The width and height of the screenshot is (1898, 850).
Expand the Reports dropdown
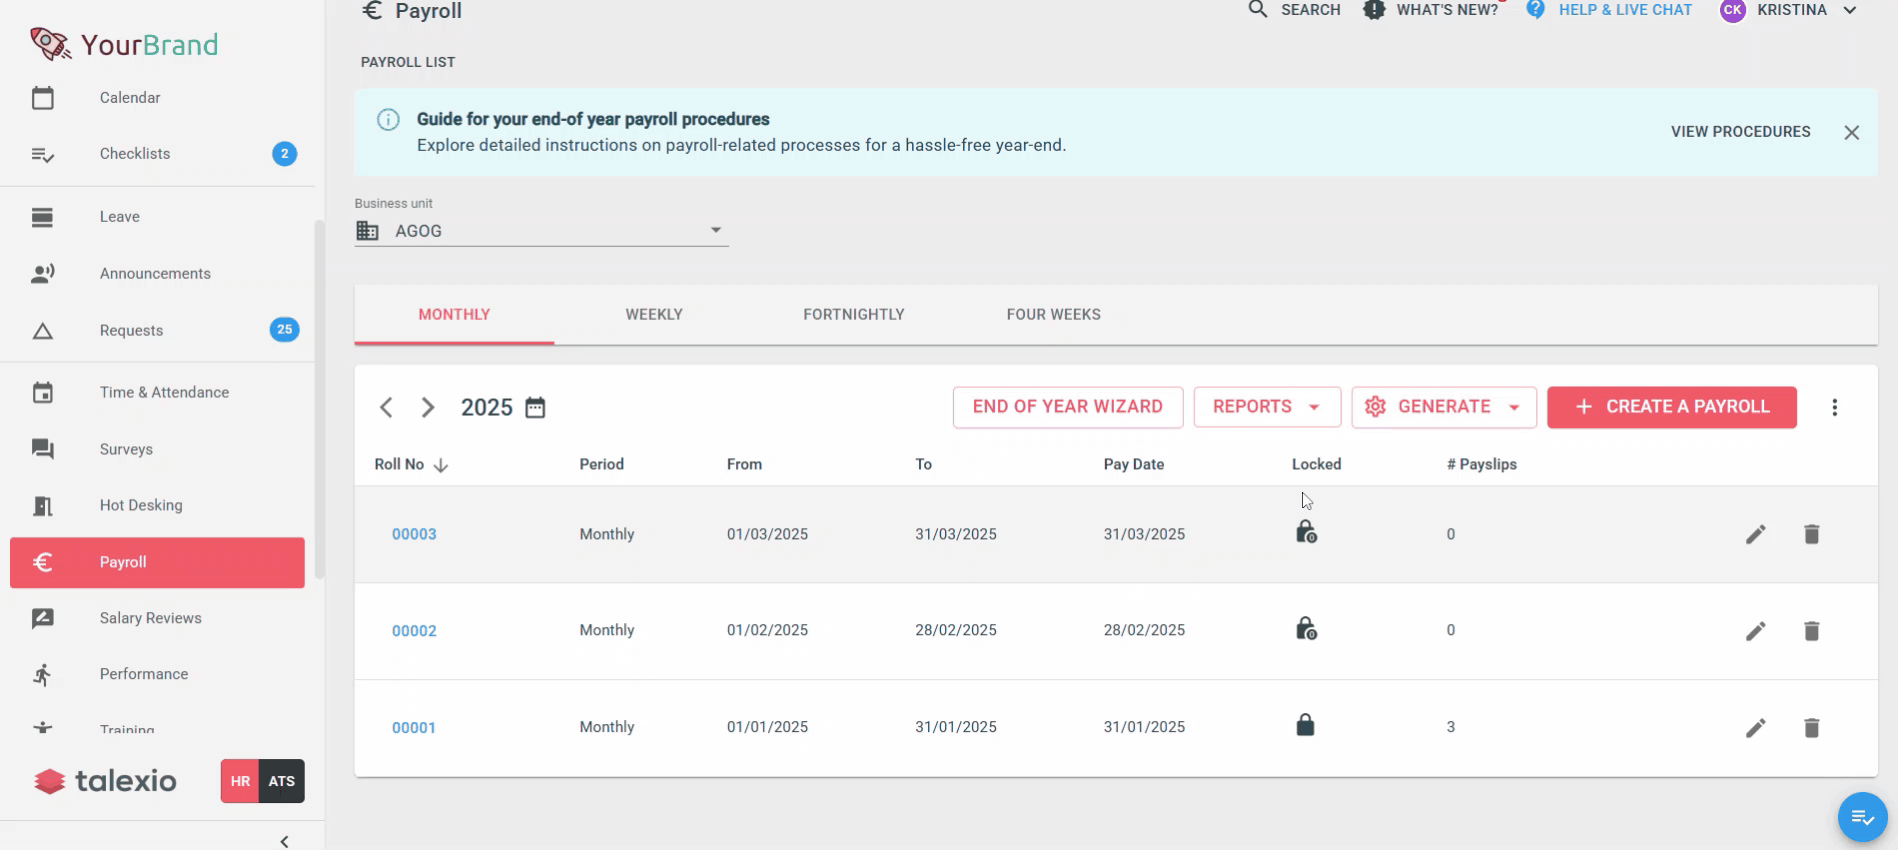tap(1267, 407)
